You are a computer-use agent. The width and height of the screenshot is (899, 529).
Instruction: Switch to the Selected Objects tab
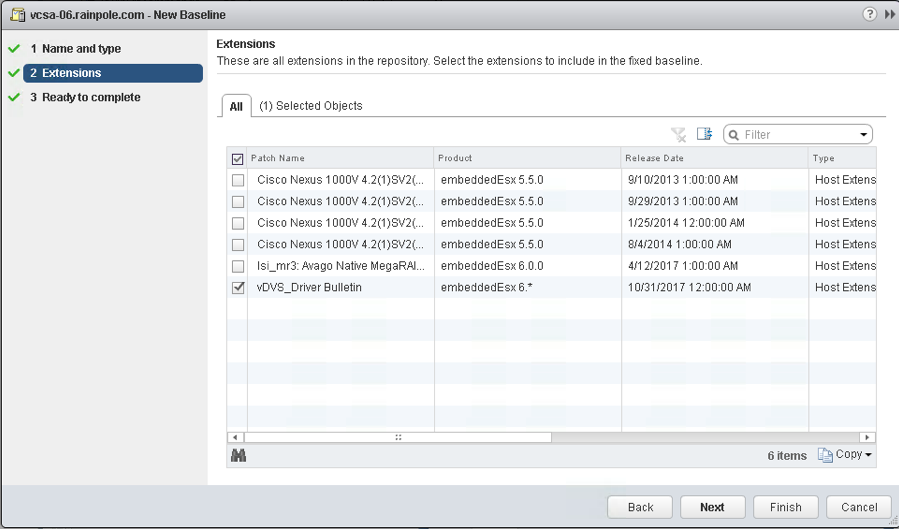(x=311, y=105)
